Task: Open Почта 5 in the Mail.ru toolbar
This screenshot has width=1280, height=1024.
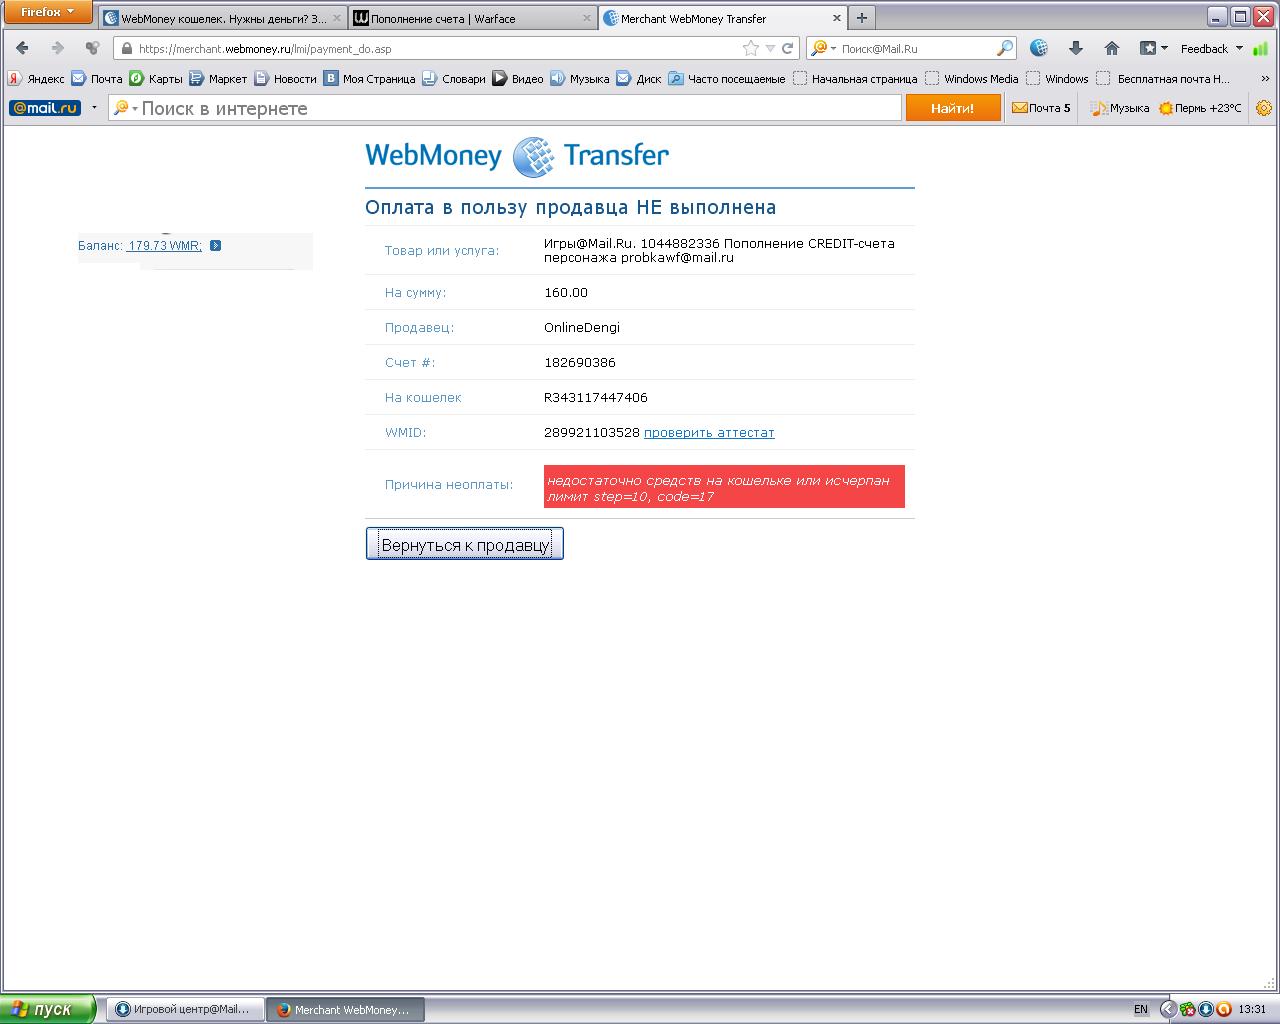Action: tap(1041, 108)
